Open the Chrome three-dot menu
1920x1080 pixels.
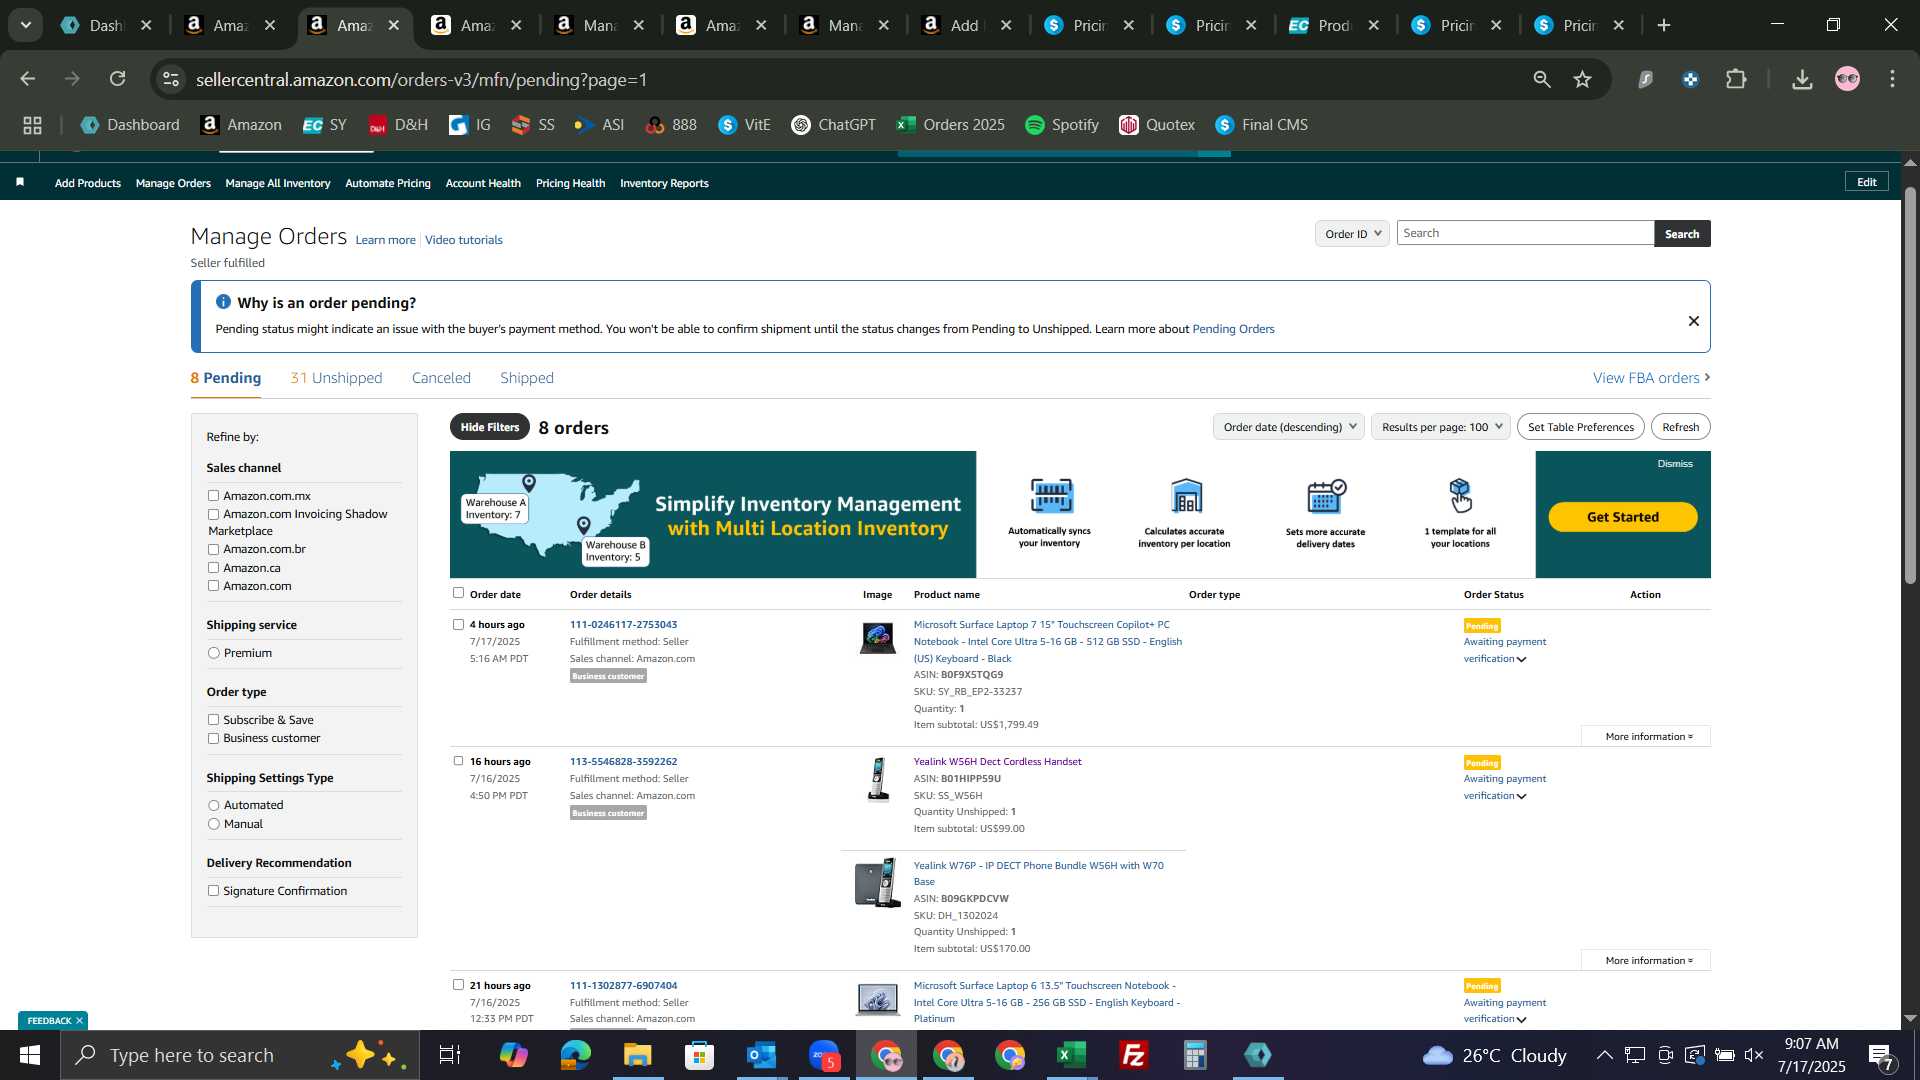1892,79
